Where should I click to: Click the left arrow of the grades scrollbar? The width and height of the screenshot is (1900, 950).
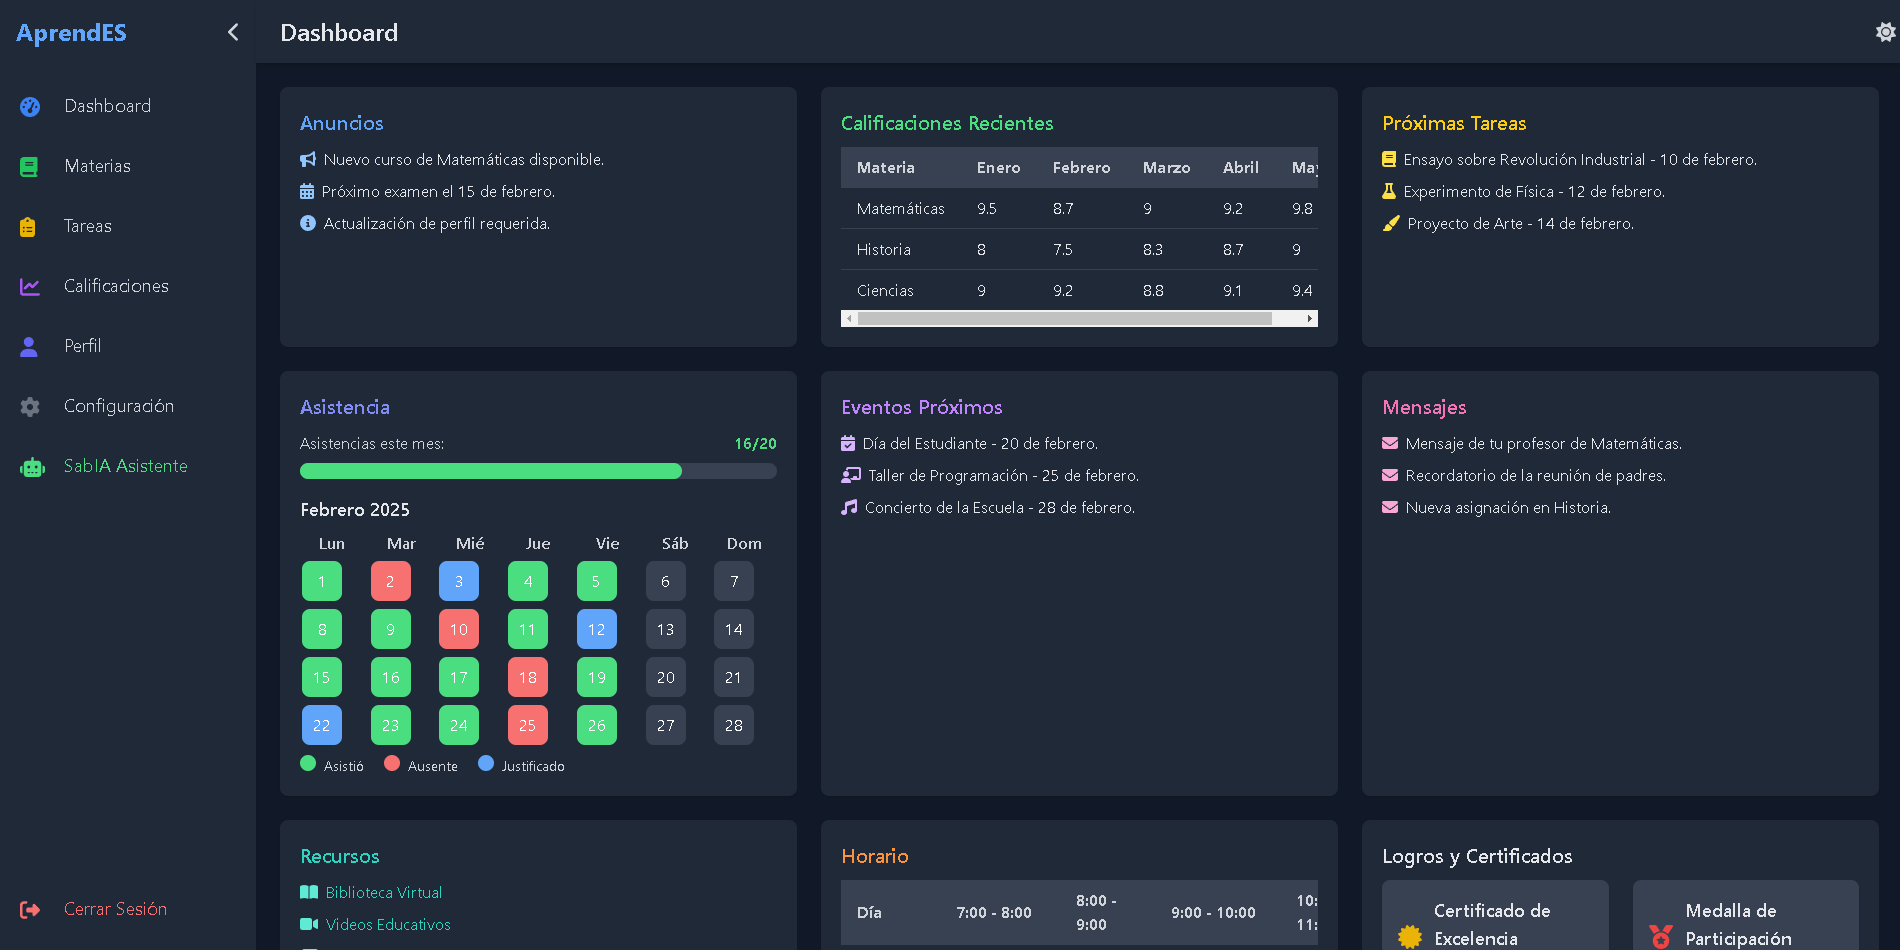[849, 317]
